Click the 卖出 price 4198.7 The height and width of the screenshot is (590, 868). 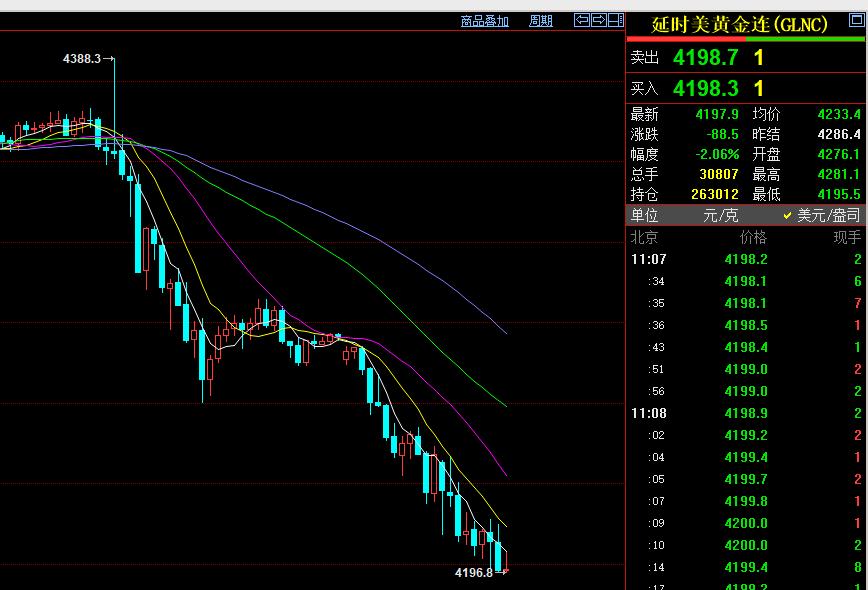706,58
